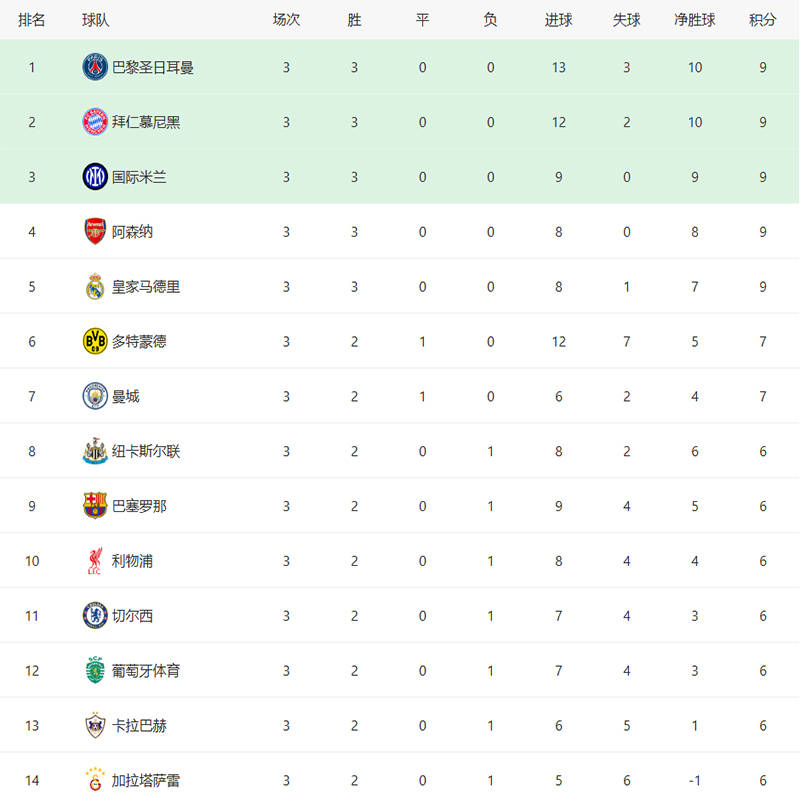Open the Real Madrid crest icon
Image resolution: width=800 pixels, height=800 pixels.
95,287
